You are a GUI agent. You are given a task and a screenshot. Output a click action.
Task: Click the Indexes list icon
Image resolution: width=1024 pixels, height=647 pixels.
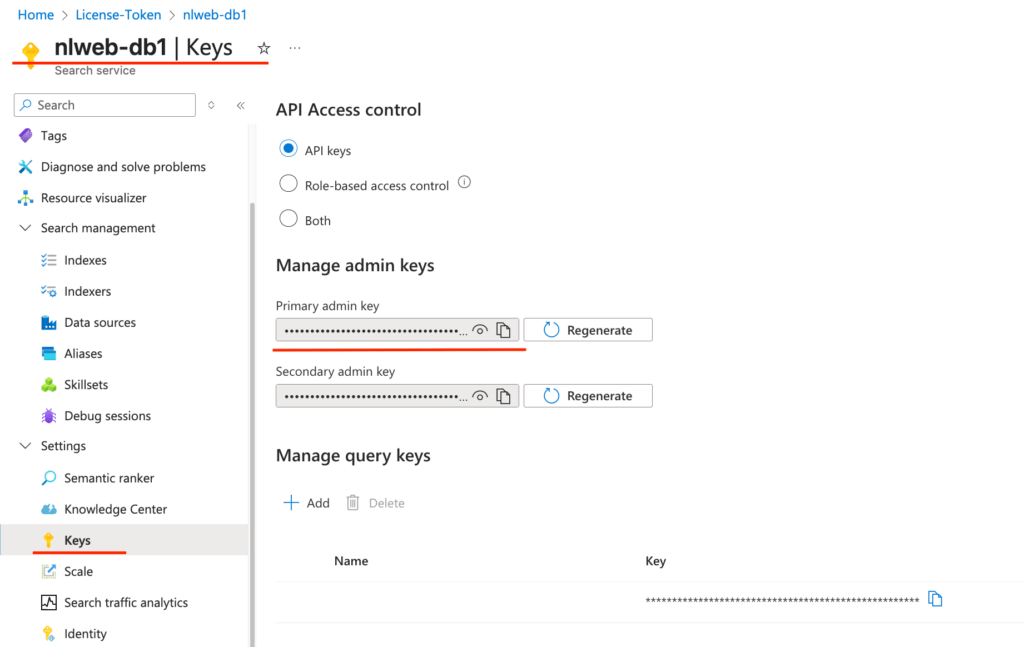point(49,260)
